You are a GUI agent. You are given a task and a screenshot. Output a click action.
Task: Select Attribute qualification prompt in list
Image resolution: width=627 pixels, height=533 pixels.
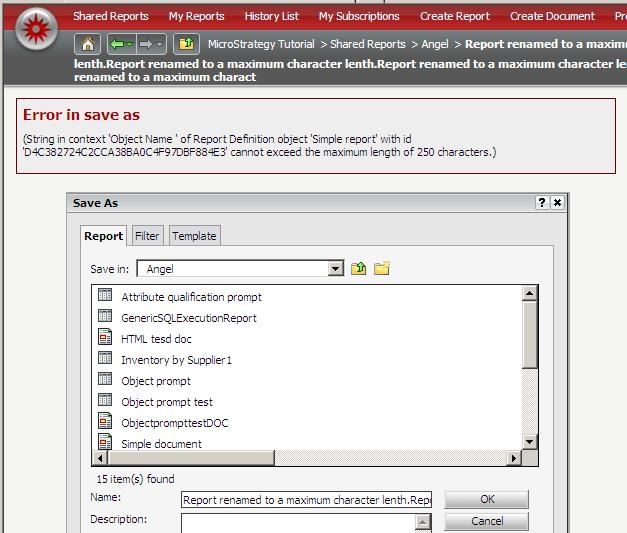pyautogui.click(x=192, y=297)
